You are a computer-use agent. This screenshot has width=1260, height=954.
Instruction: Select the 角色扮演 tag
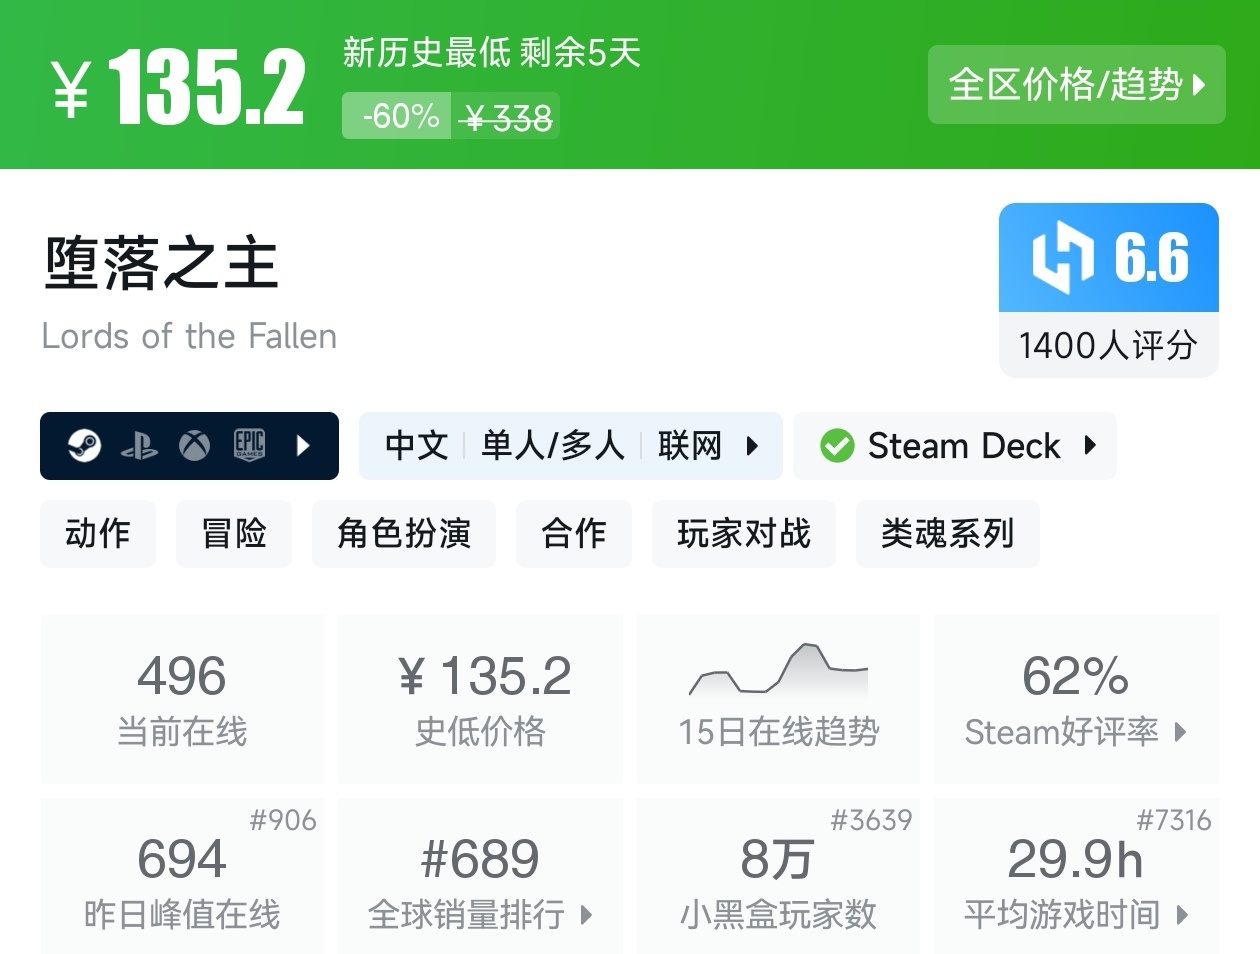[404, 534]
